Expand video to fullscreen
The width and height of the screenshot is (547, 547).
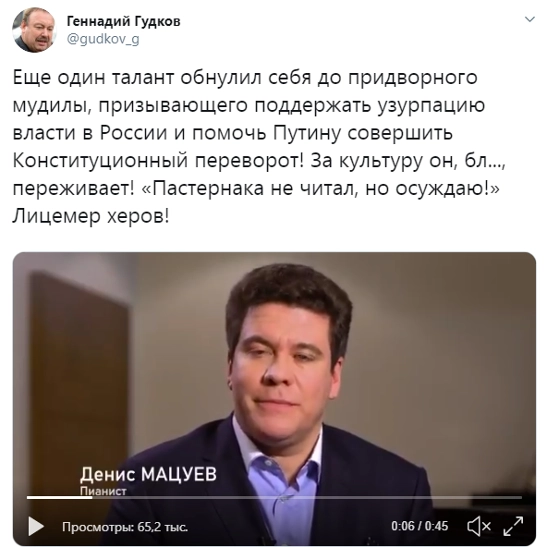tap(513, 526)
